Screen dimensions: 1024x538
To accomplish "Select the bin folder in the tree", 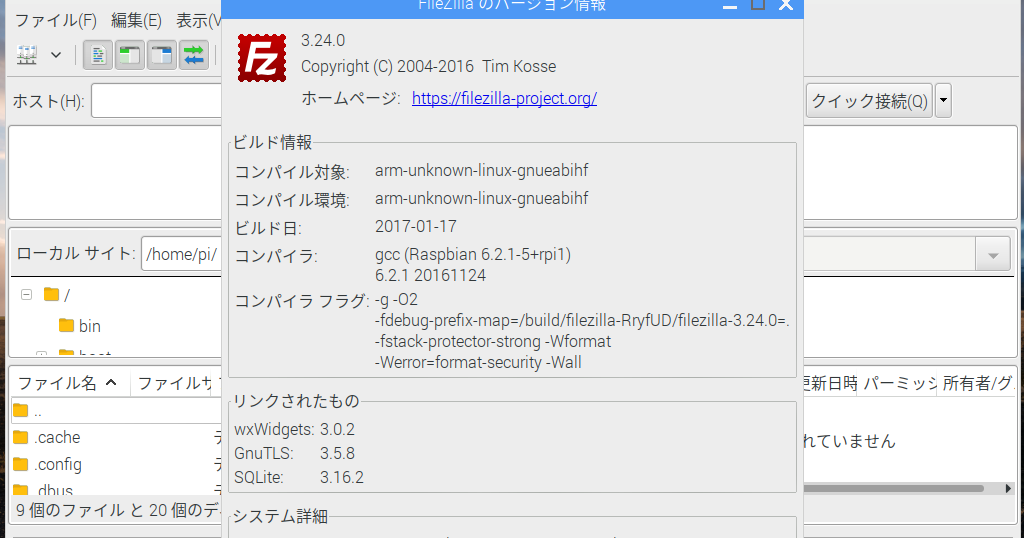I will click(80, 325).
